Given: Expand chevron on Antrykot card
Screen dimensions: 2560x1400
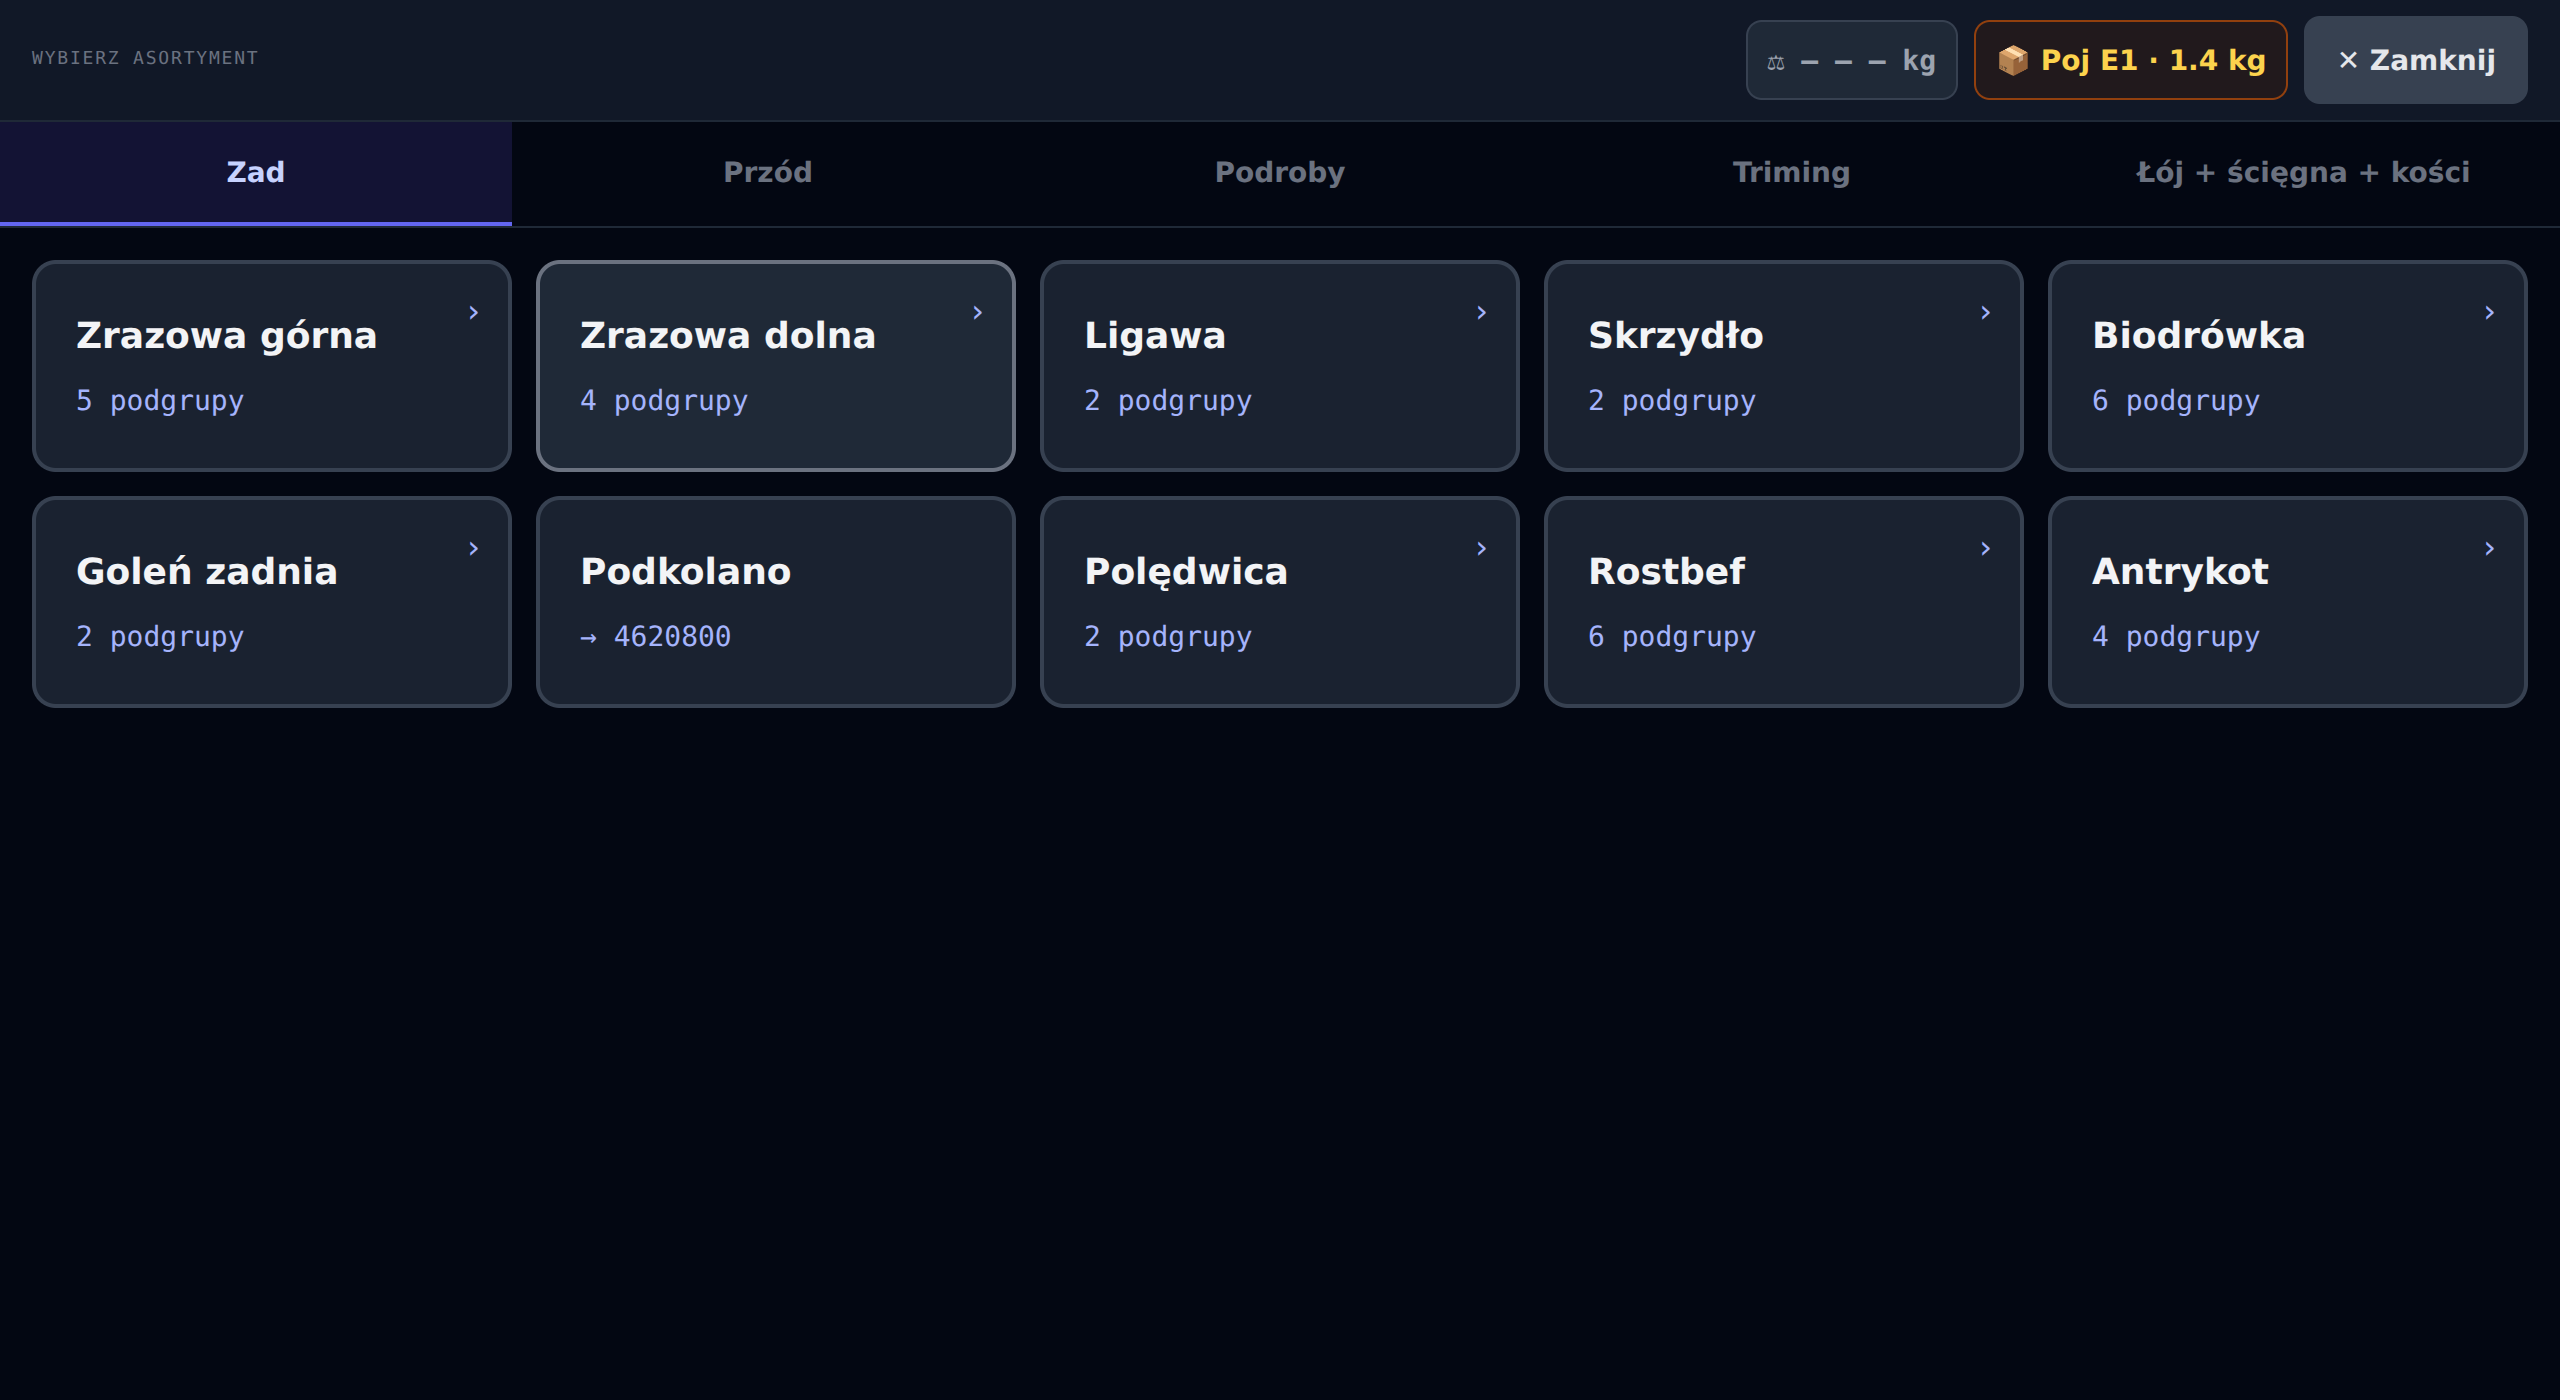Looking at the screenshot, I should (2489, 549).
